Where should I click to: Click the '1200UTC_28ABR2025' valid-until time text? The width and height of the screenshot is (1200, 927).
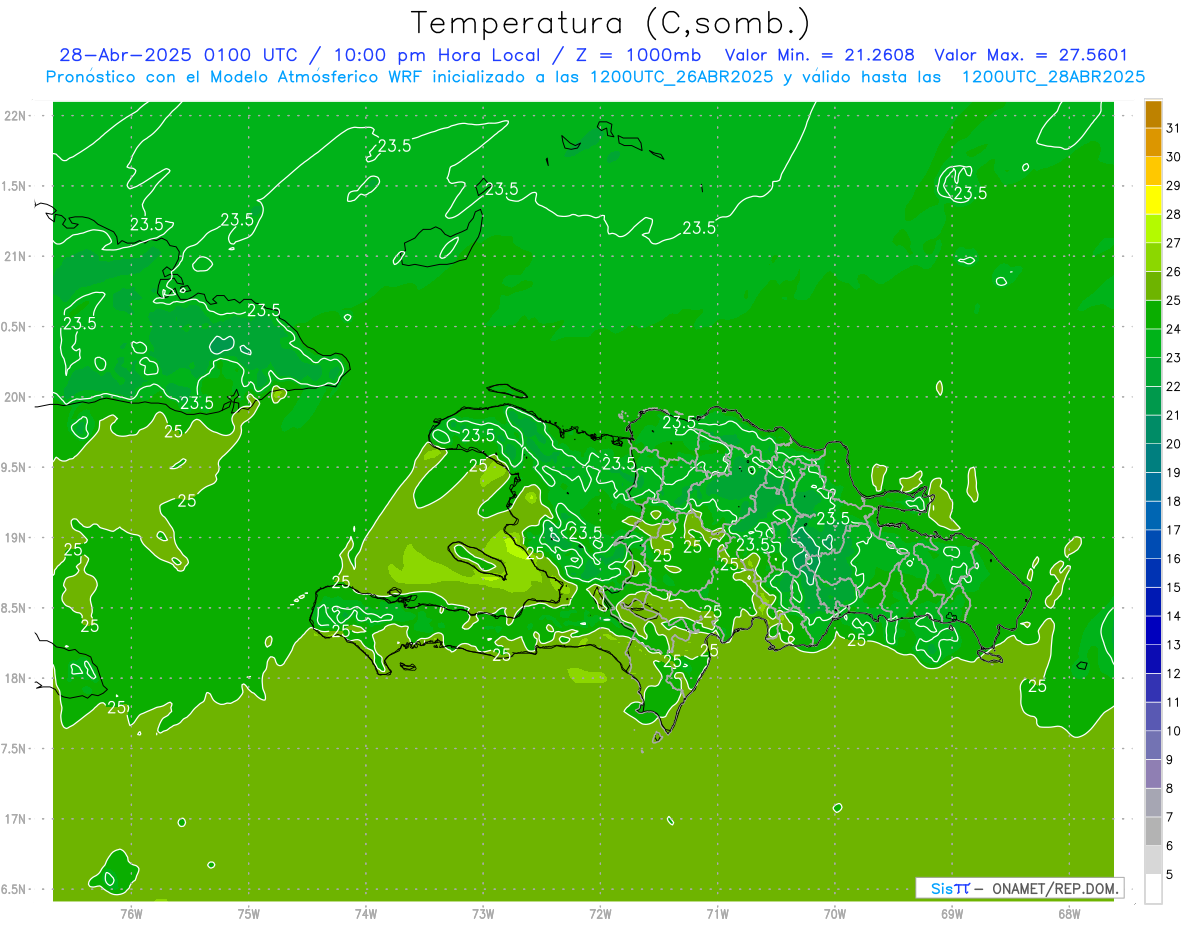pyautogui.click(x=1053, y=77)
